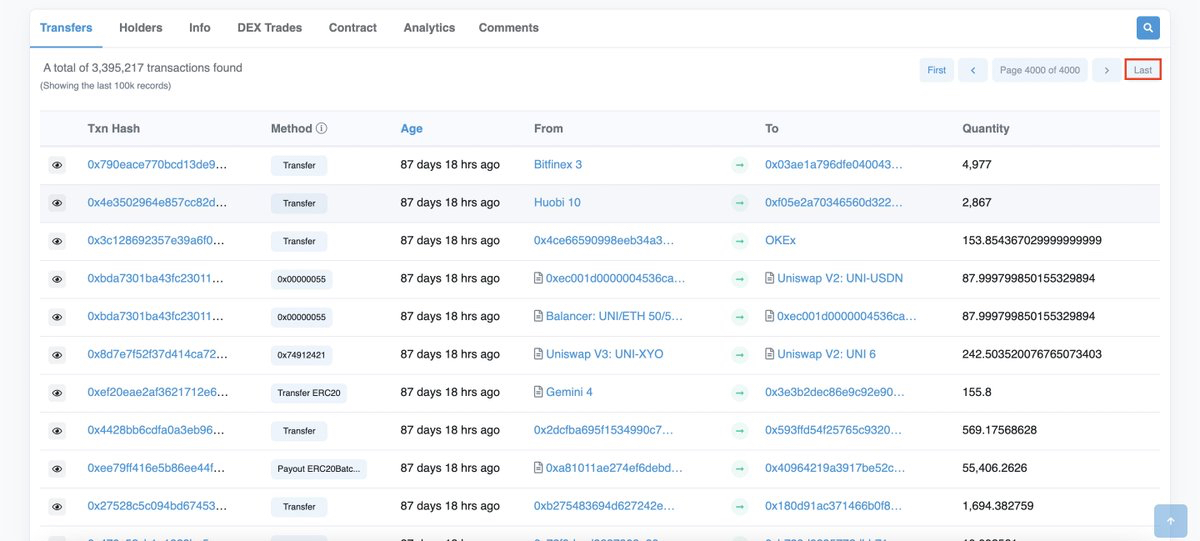Jump to First page

click(x=936, y=70)
